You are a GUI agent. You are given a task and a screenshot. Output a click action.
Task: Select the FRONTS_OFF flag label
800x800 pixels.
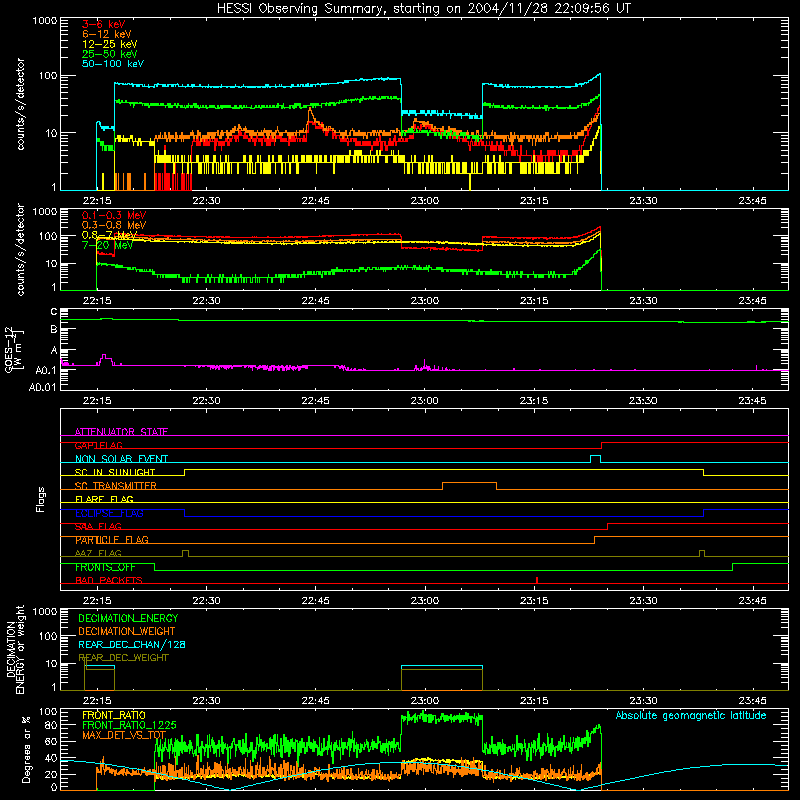click(x=105, y=567)
